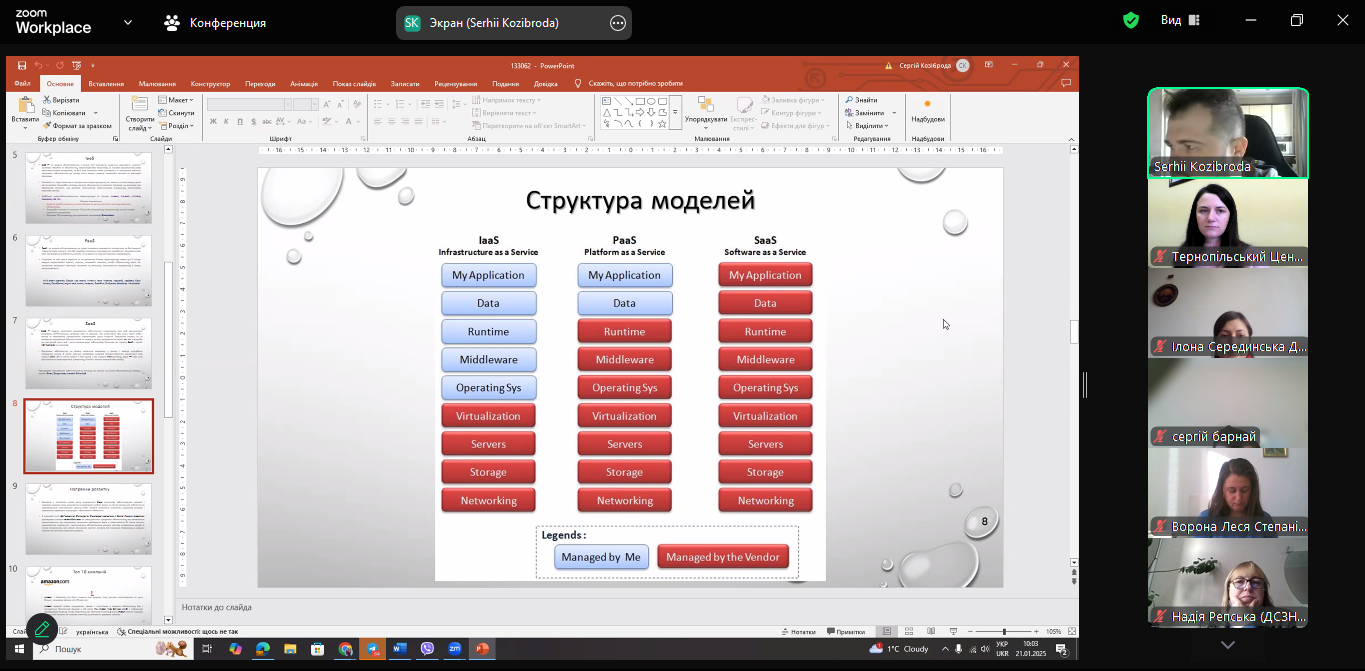
Task: Click the Reset (Скинути) slide button
Action: click(x=178, y=113)
